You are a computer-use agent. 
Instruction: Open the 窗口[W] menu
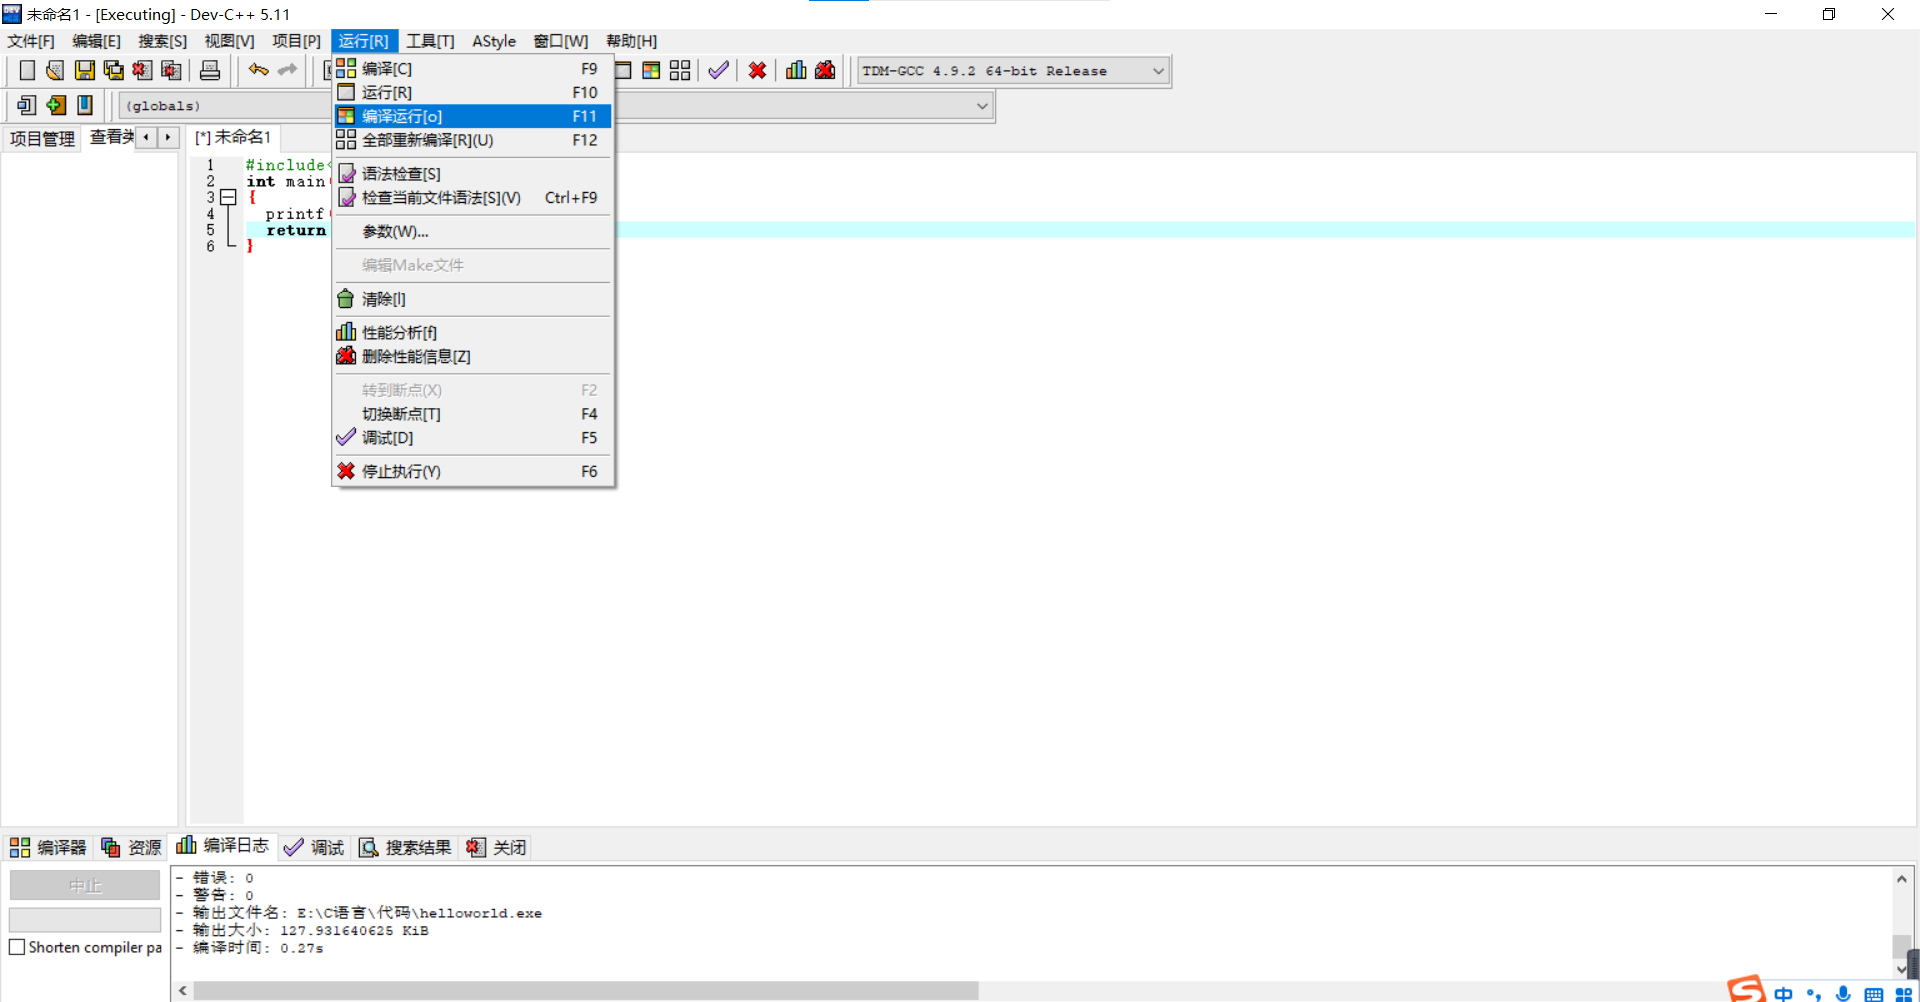560,41
